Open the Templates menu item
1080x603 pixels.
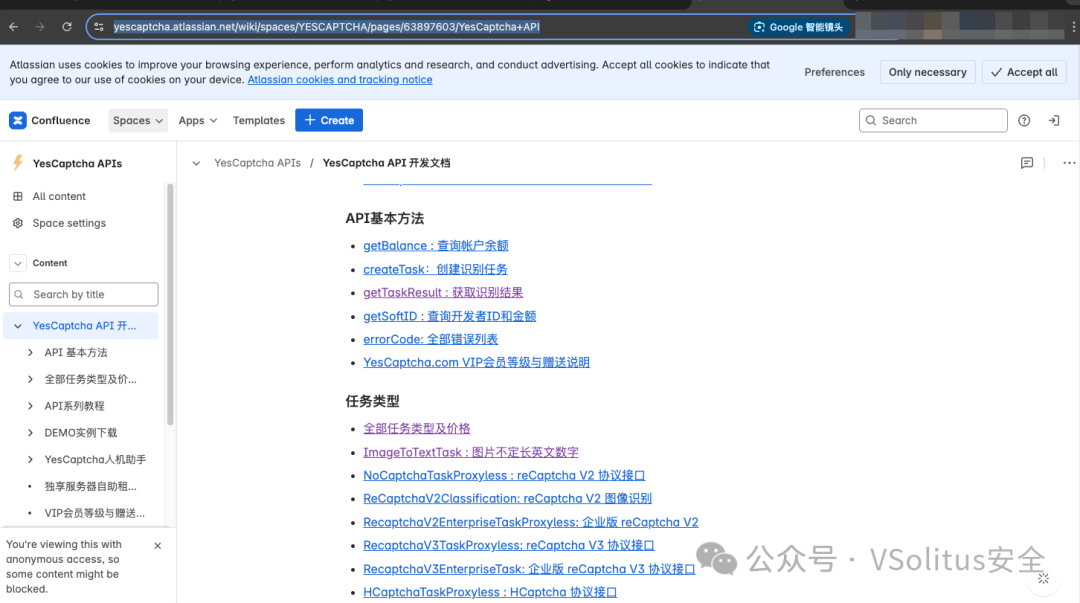[x=258, y=120]
